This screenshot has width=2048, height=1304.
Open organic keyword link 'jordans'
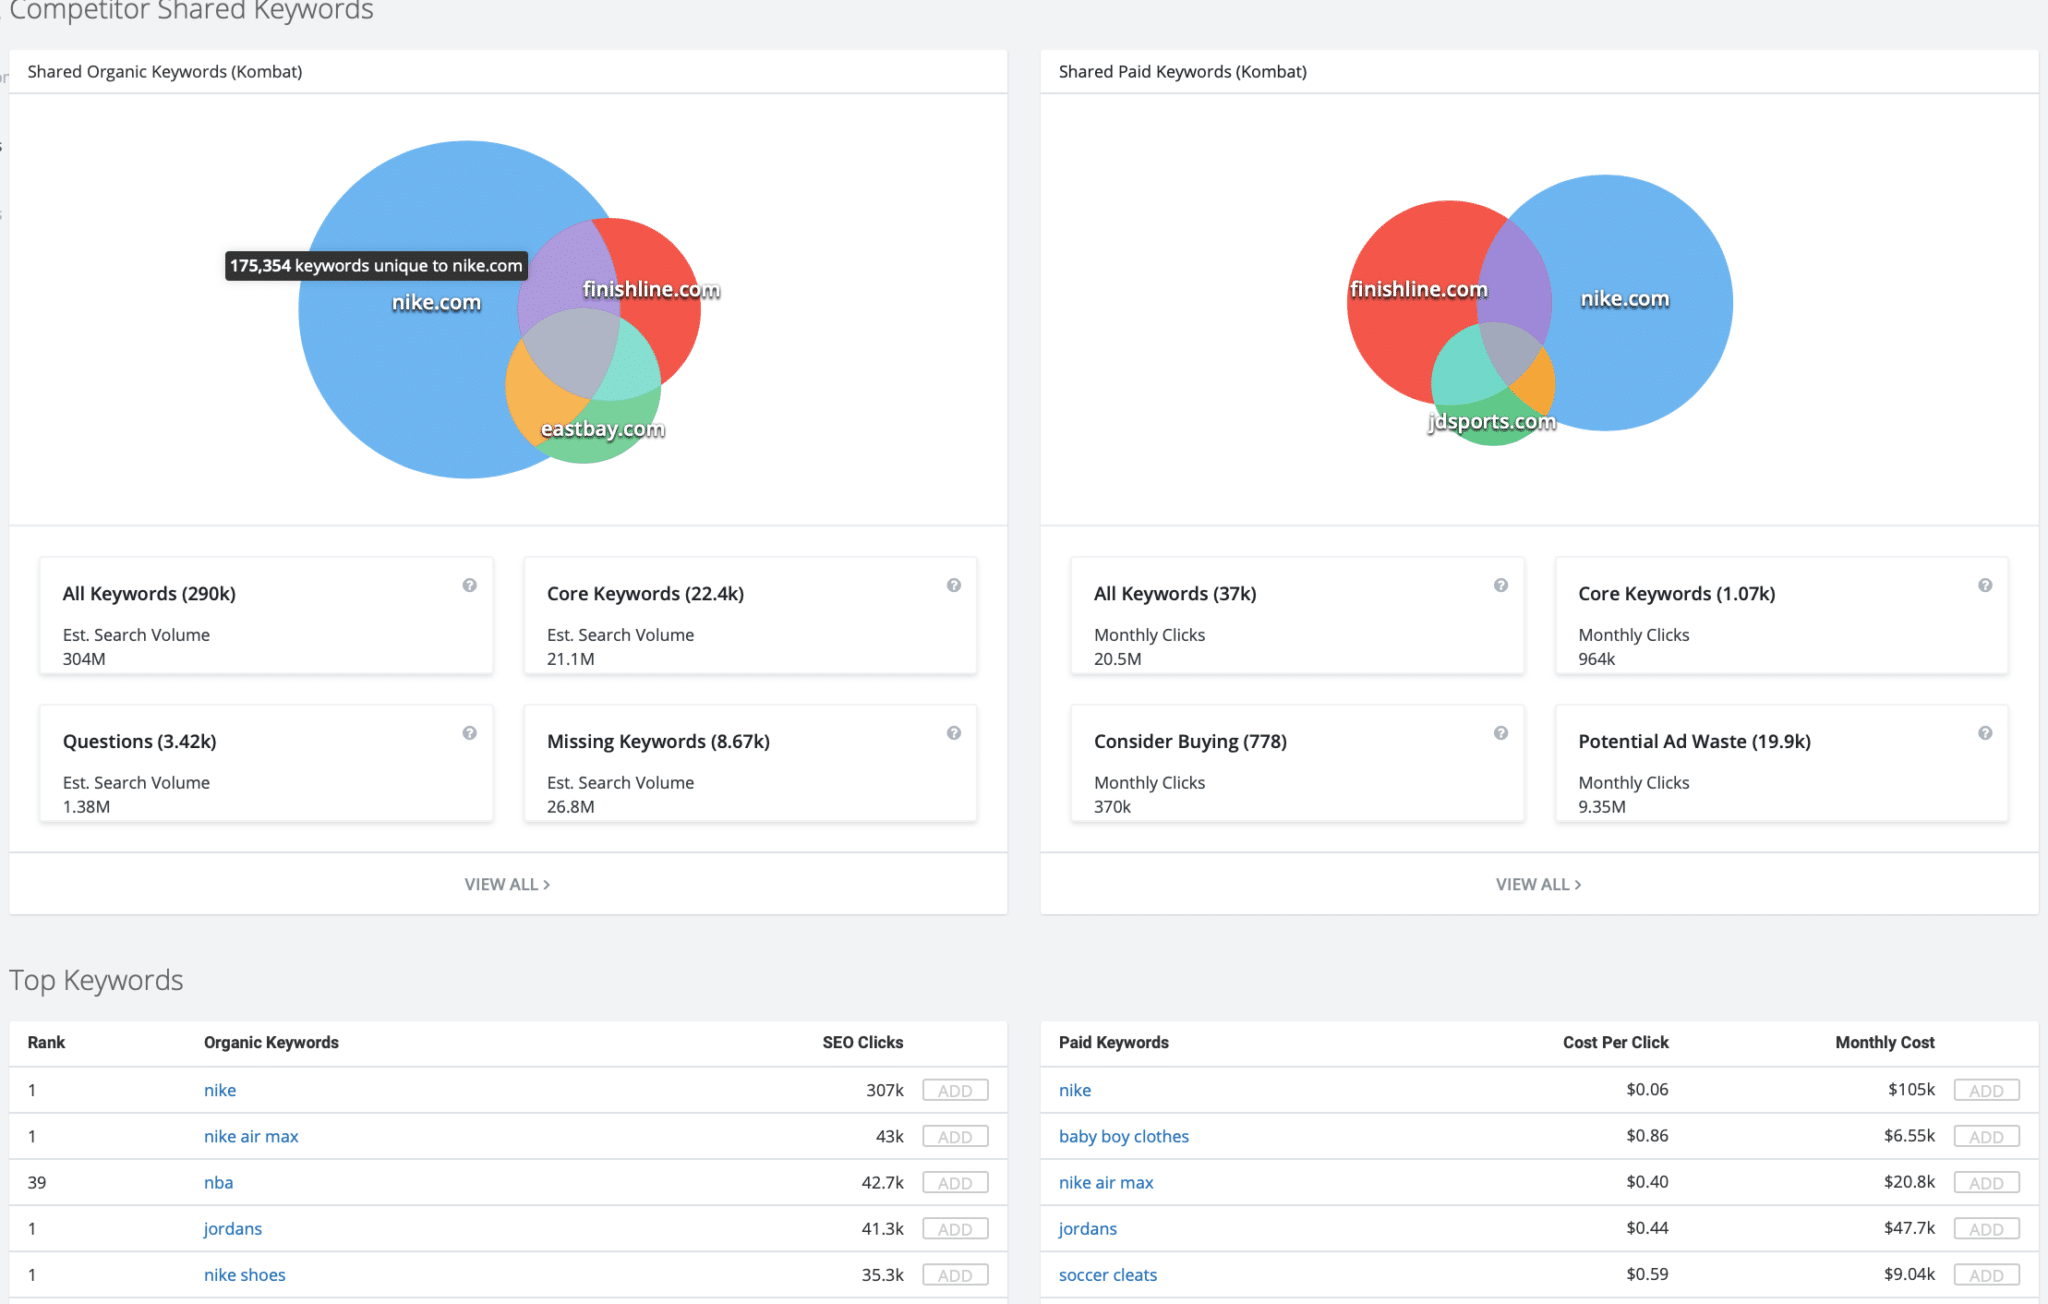click(x=233, y=1229)
